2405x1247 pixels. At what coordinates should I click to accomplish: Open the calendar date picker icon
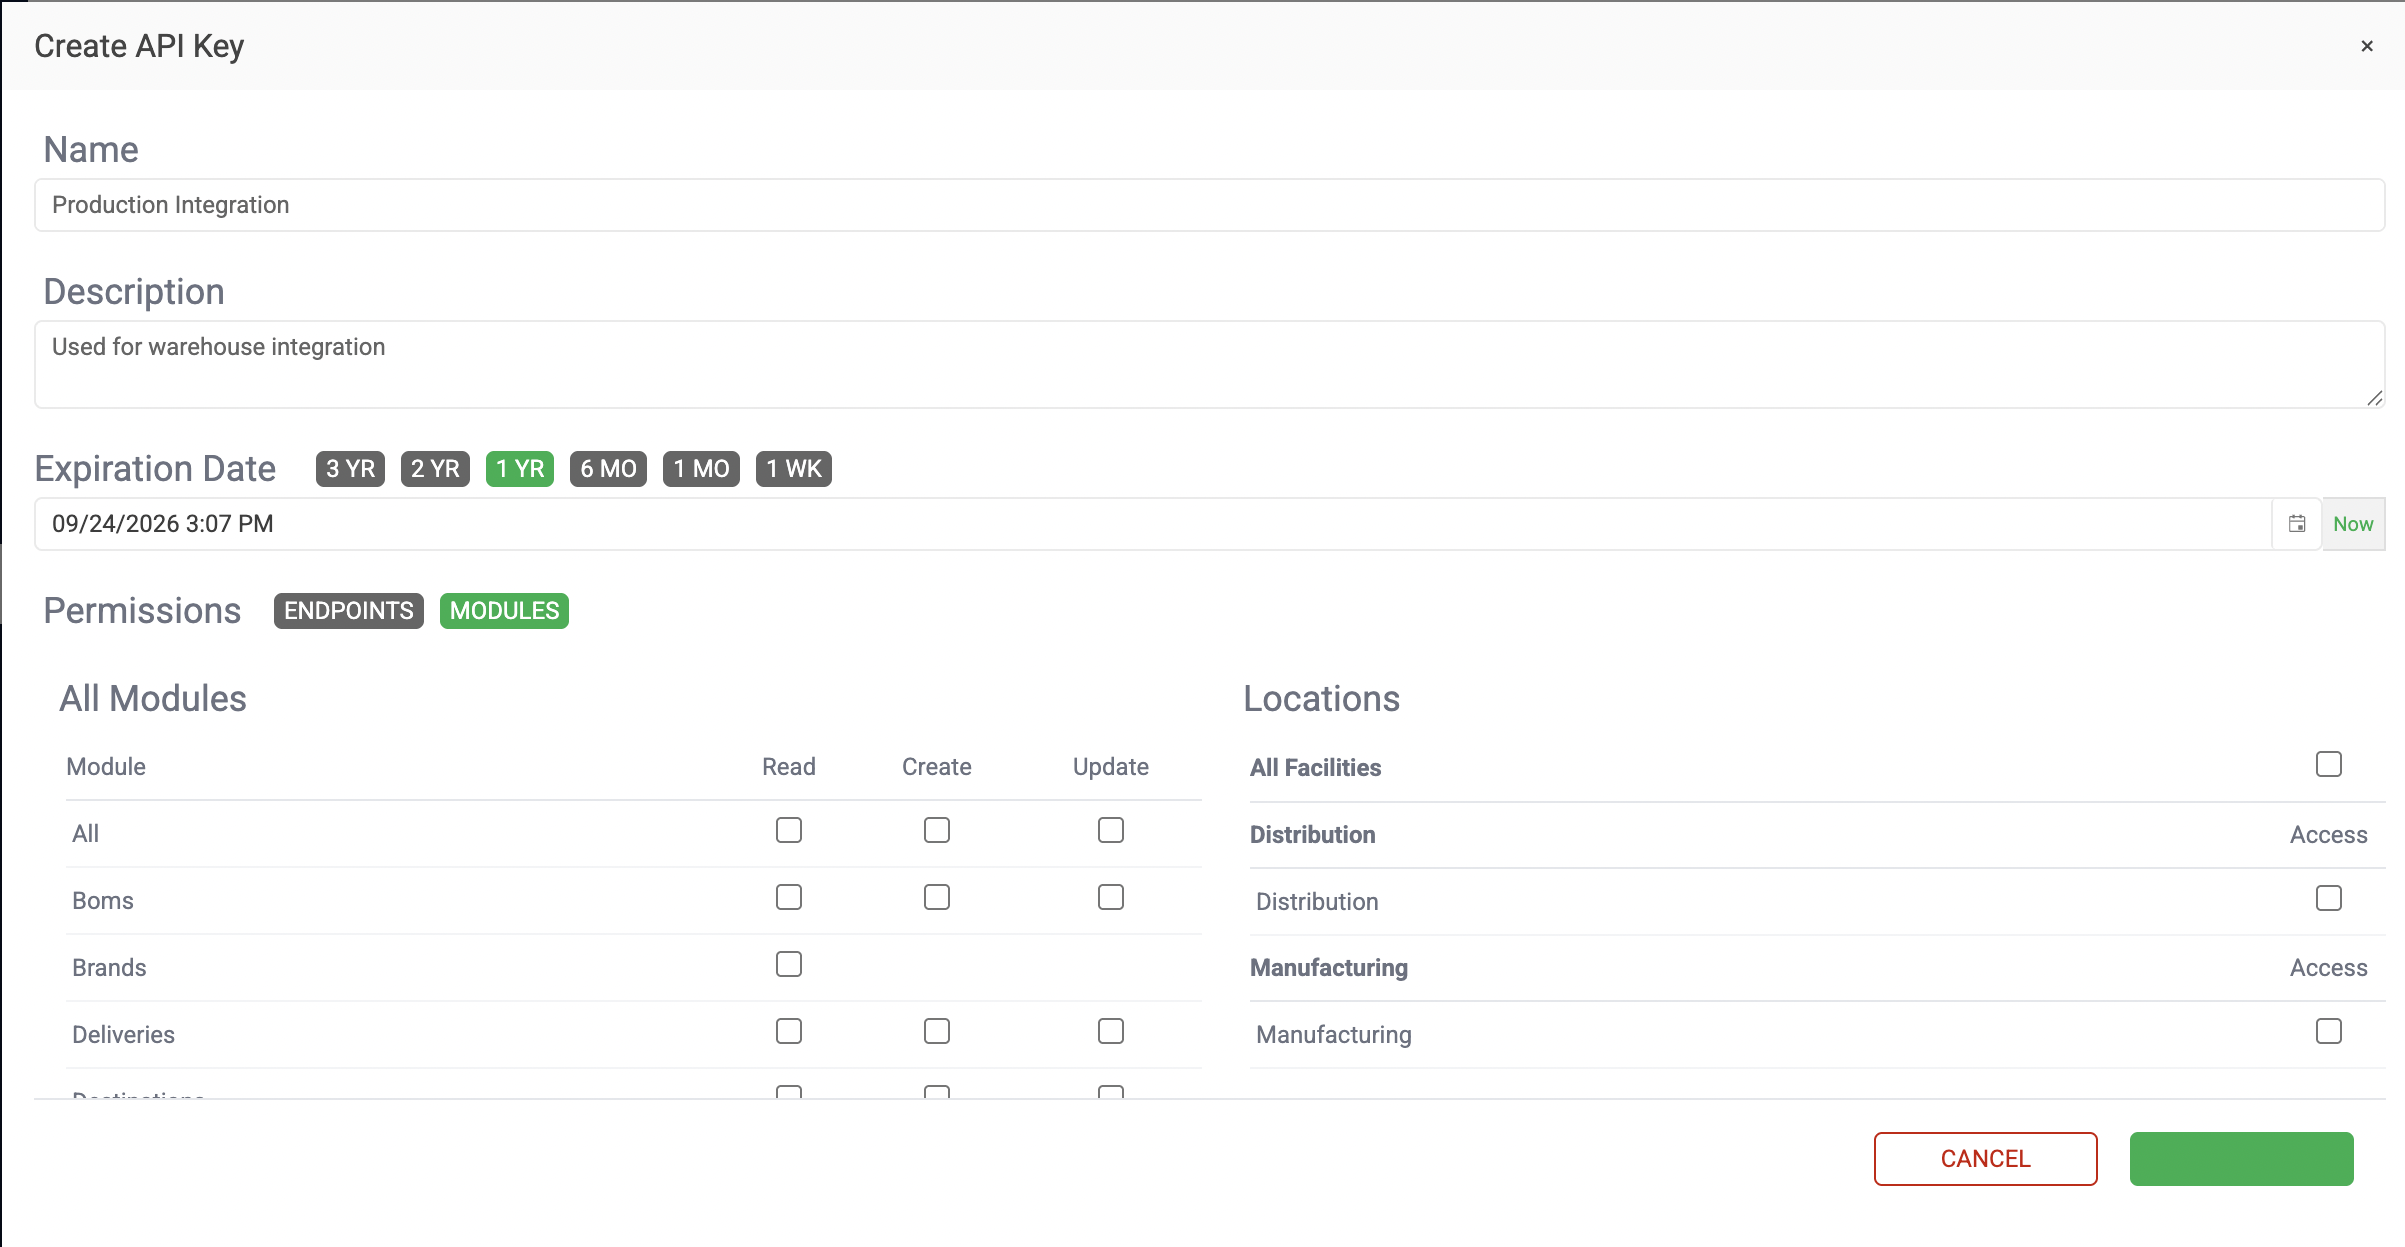[2297, 524]
